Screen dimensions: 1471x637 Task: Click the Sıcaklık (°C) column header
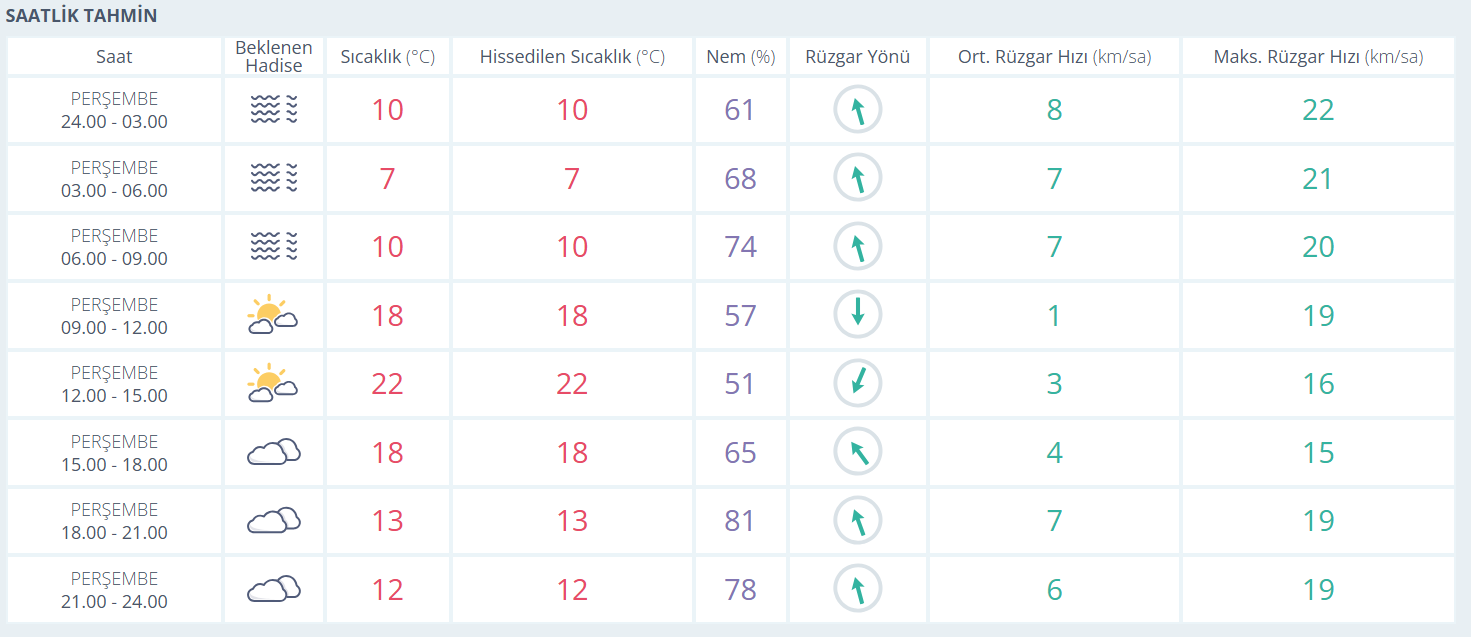(387, 57)
